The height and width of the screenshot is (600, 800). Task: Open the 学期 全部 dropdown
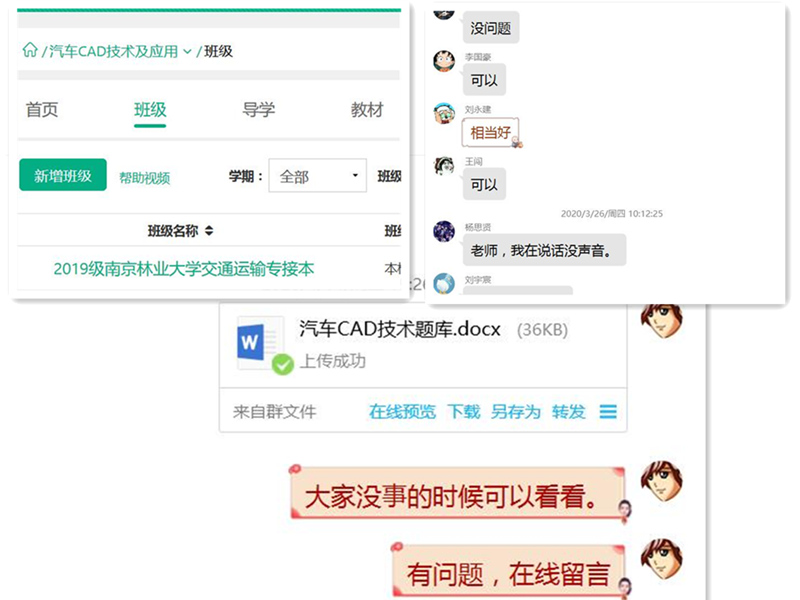point(317,176)
